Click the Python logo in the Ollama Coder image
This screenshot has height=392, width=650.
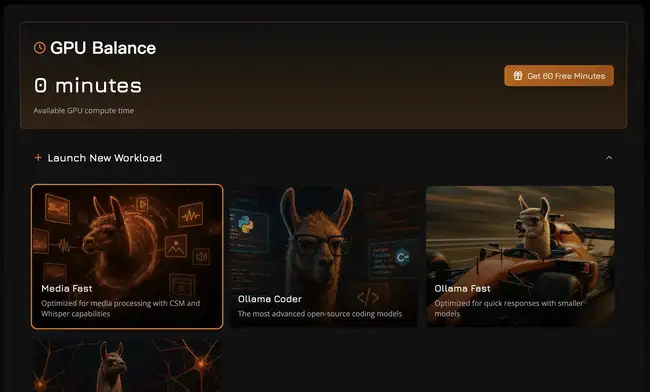click(246, 225)
